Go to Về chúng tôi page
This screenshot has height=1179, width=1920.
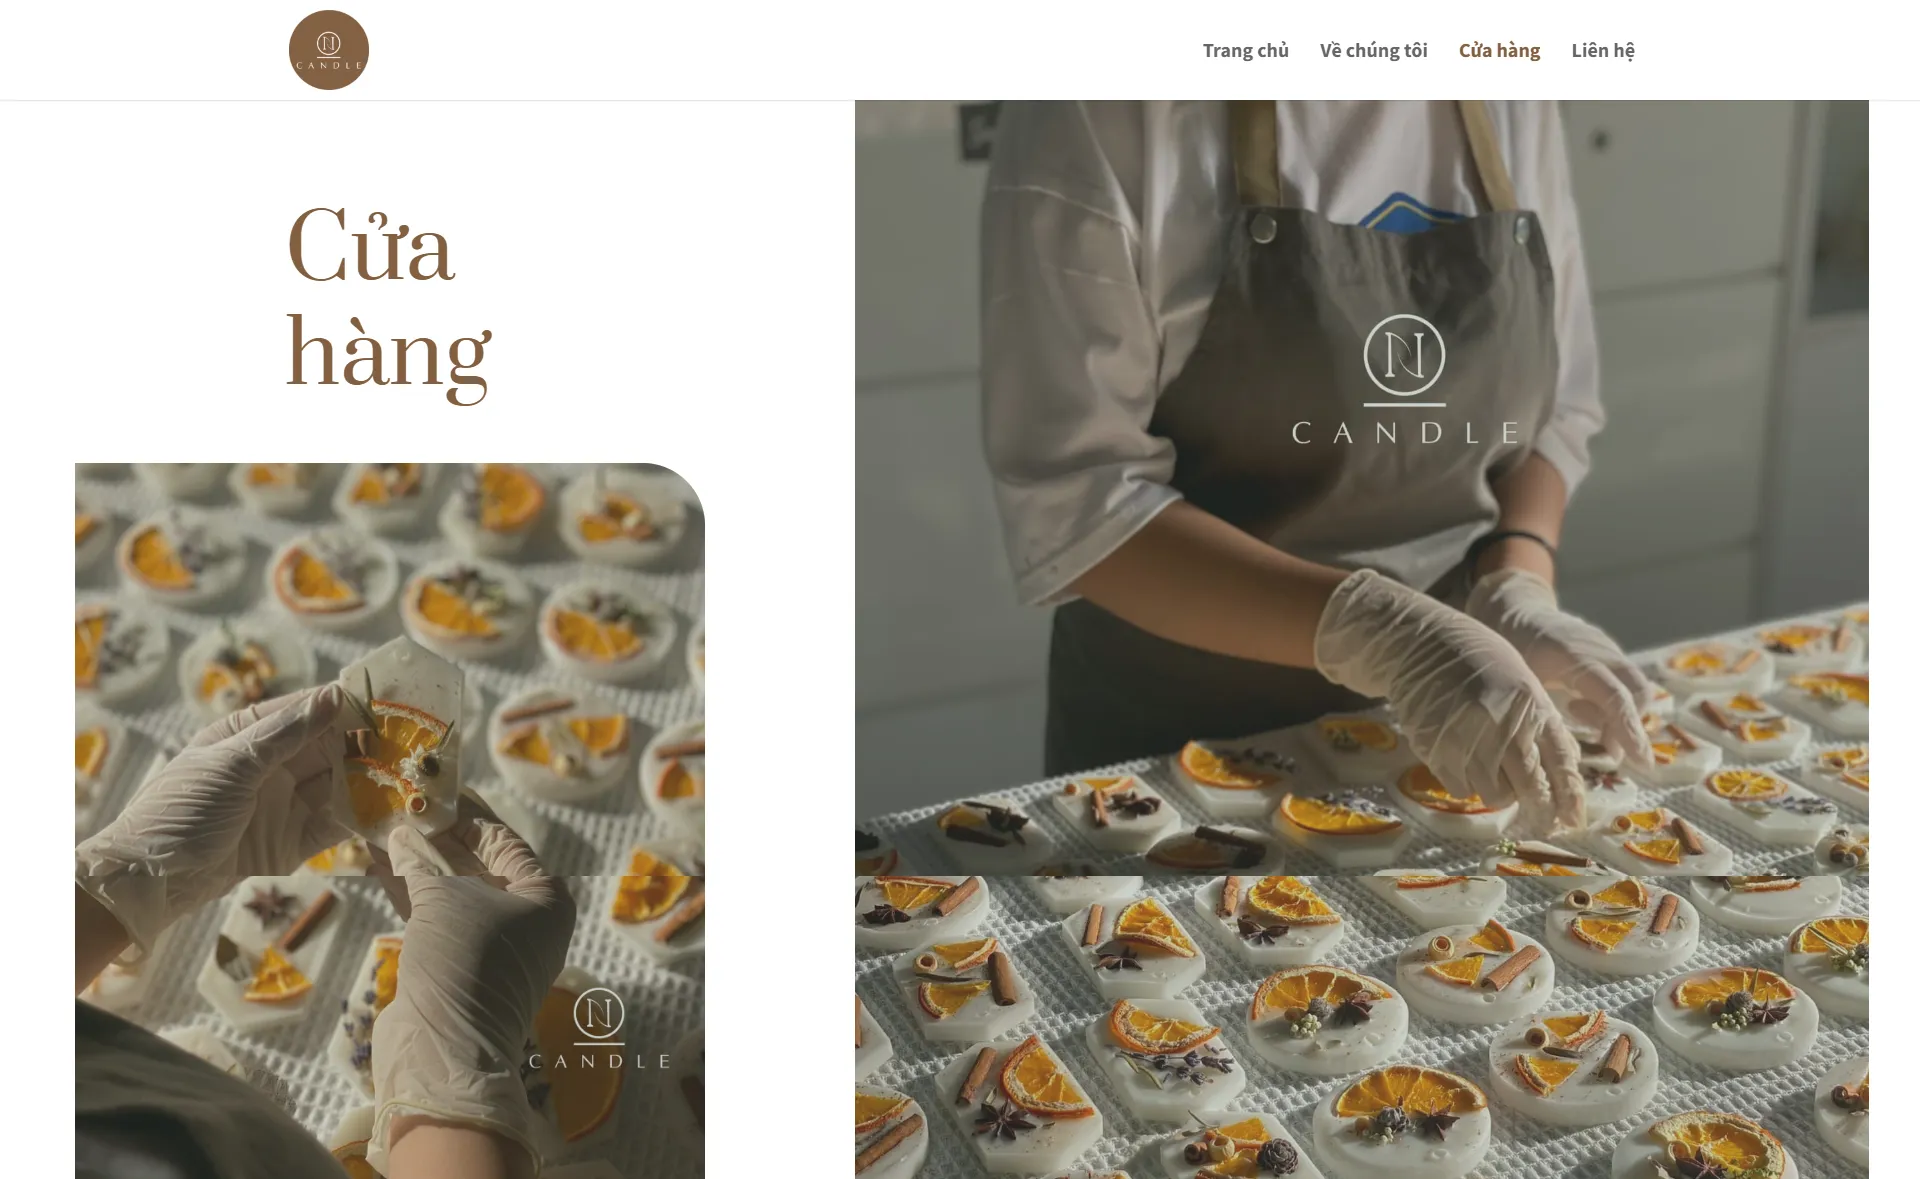1373,50
